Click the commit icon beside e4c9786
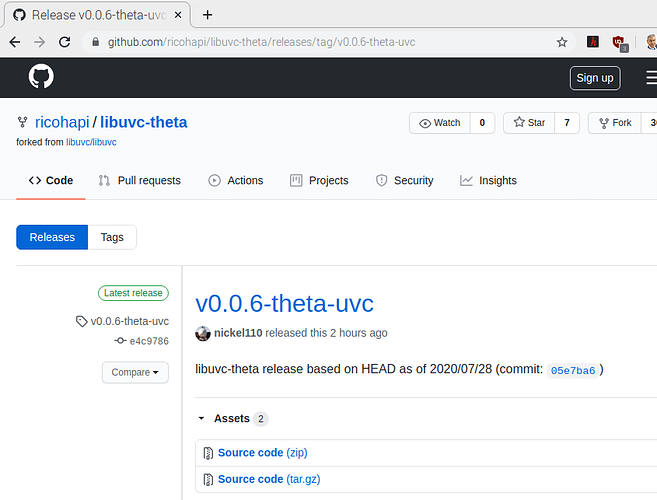The height and width of the screenshot is (500, 657). point(120,341)
